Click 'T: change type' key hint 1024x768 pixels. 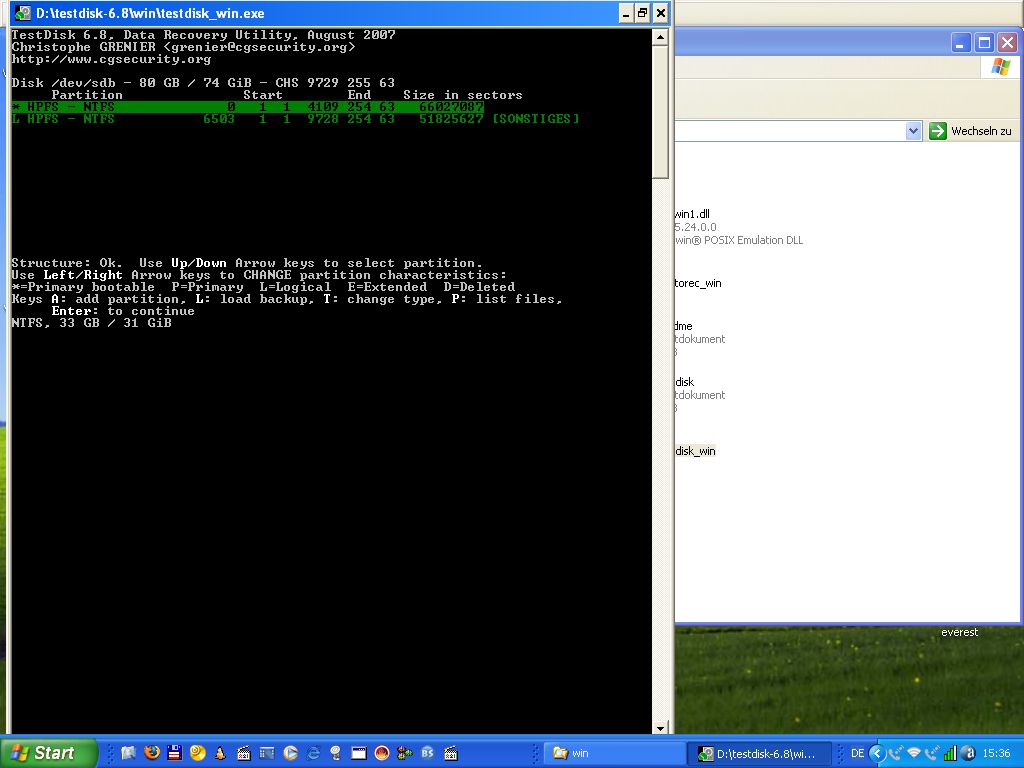point(383,299)
